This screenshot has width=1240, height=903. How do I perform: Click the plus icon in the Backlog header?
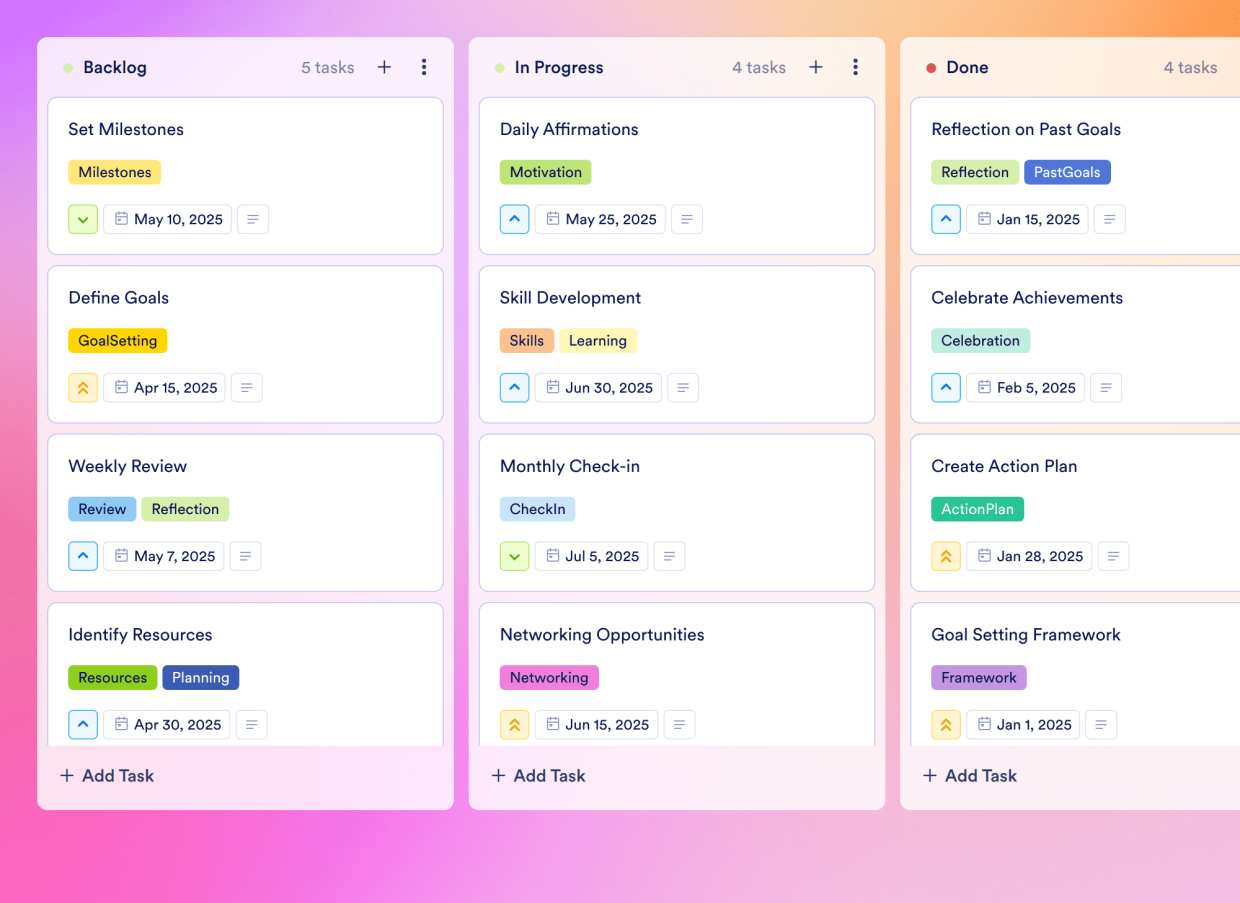[x=384, y=67]
